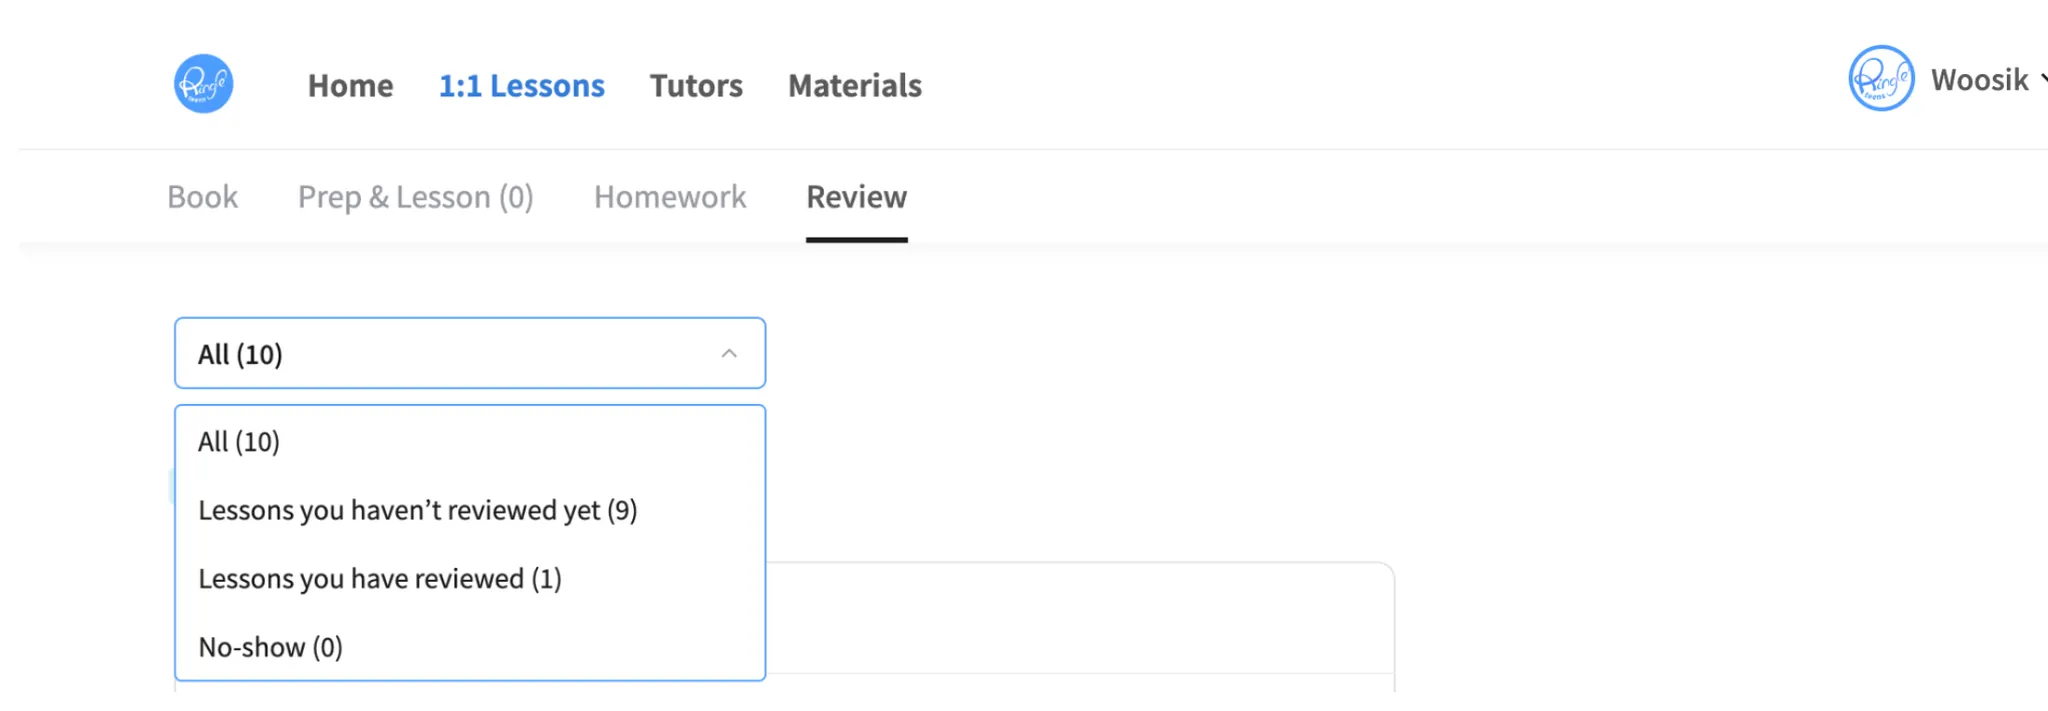This screenshot has height=711, width=2048.
Task: Select Lessons you haven't reviewed yet (9)
Action: (417, 511)
